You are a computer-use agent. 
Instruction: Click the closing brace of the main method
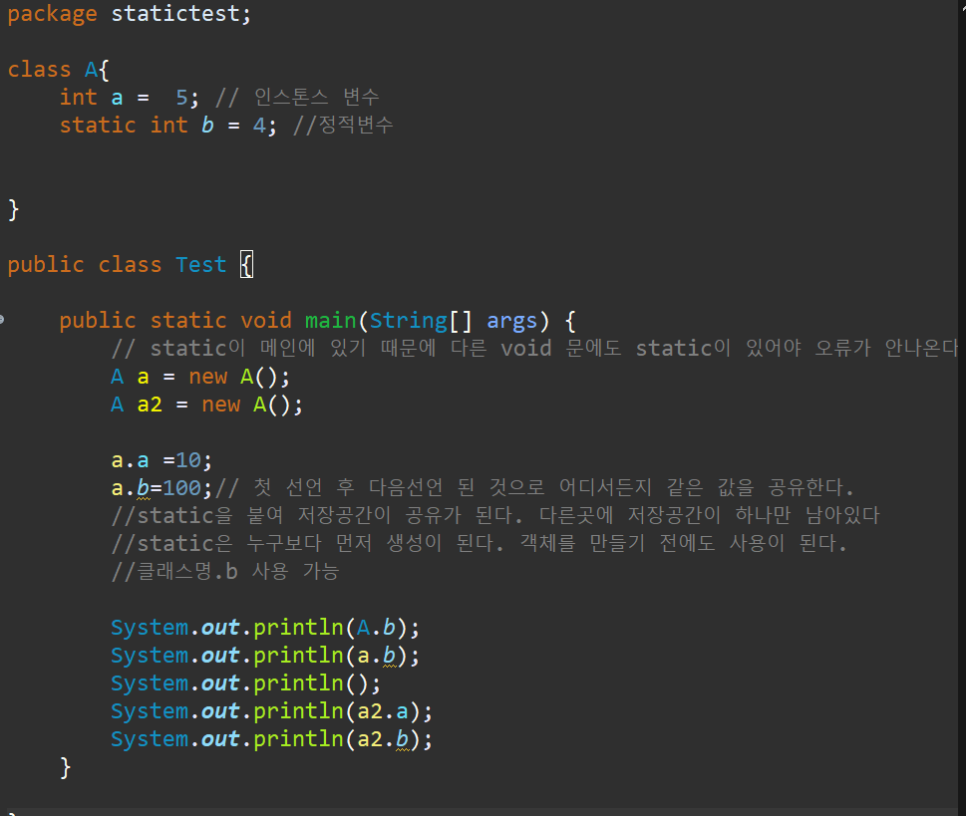point(65,768)
